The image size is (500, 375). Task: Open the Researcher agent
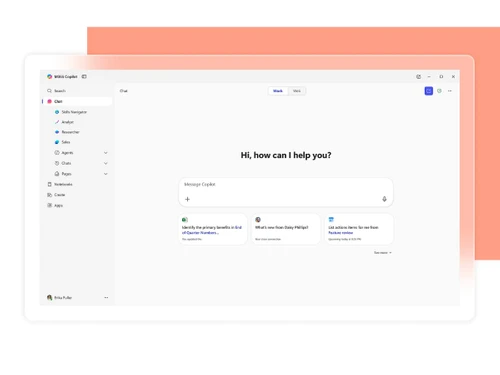tap(67, 132)
